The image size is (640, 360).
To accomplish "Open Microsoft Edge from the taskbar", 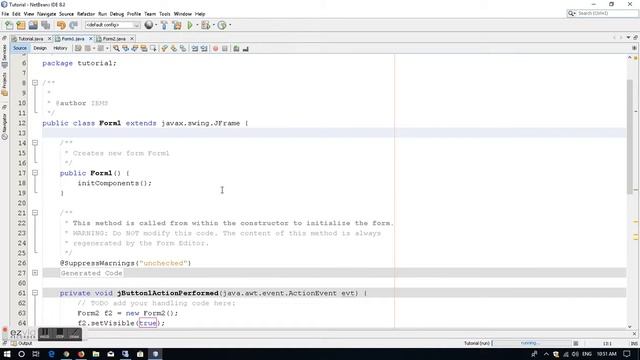I will point(51,354).
